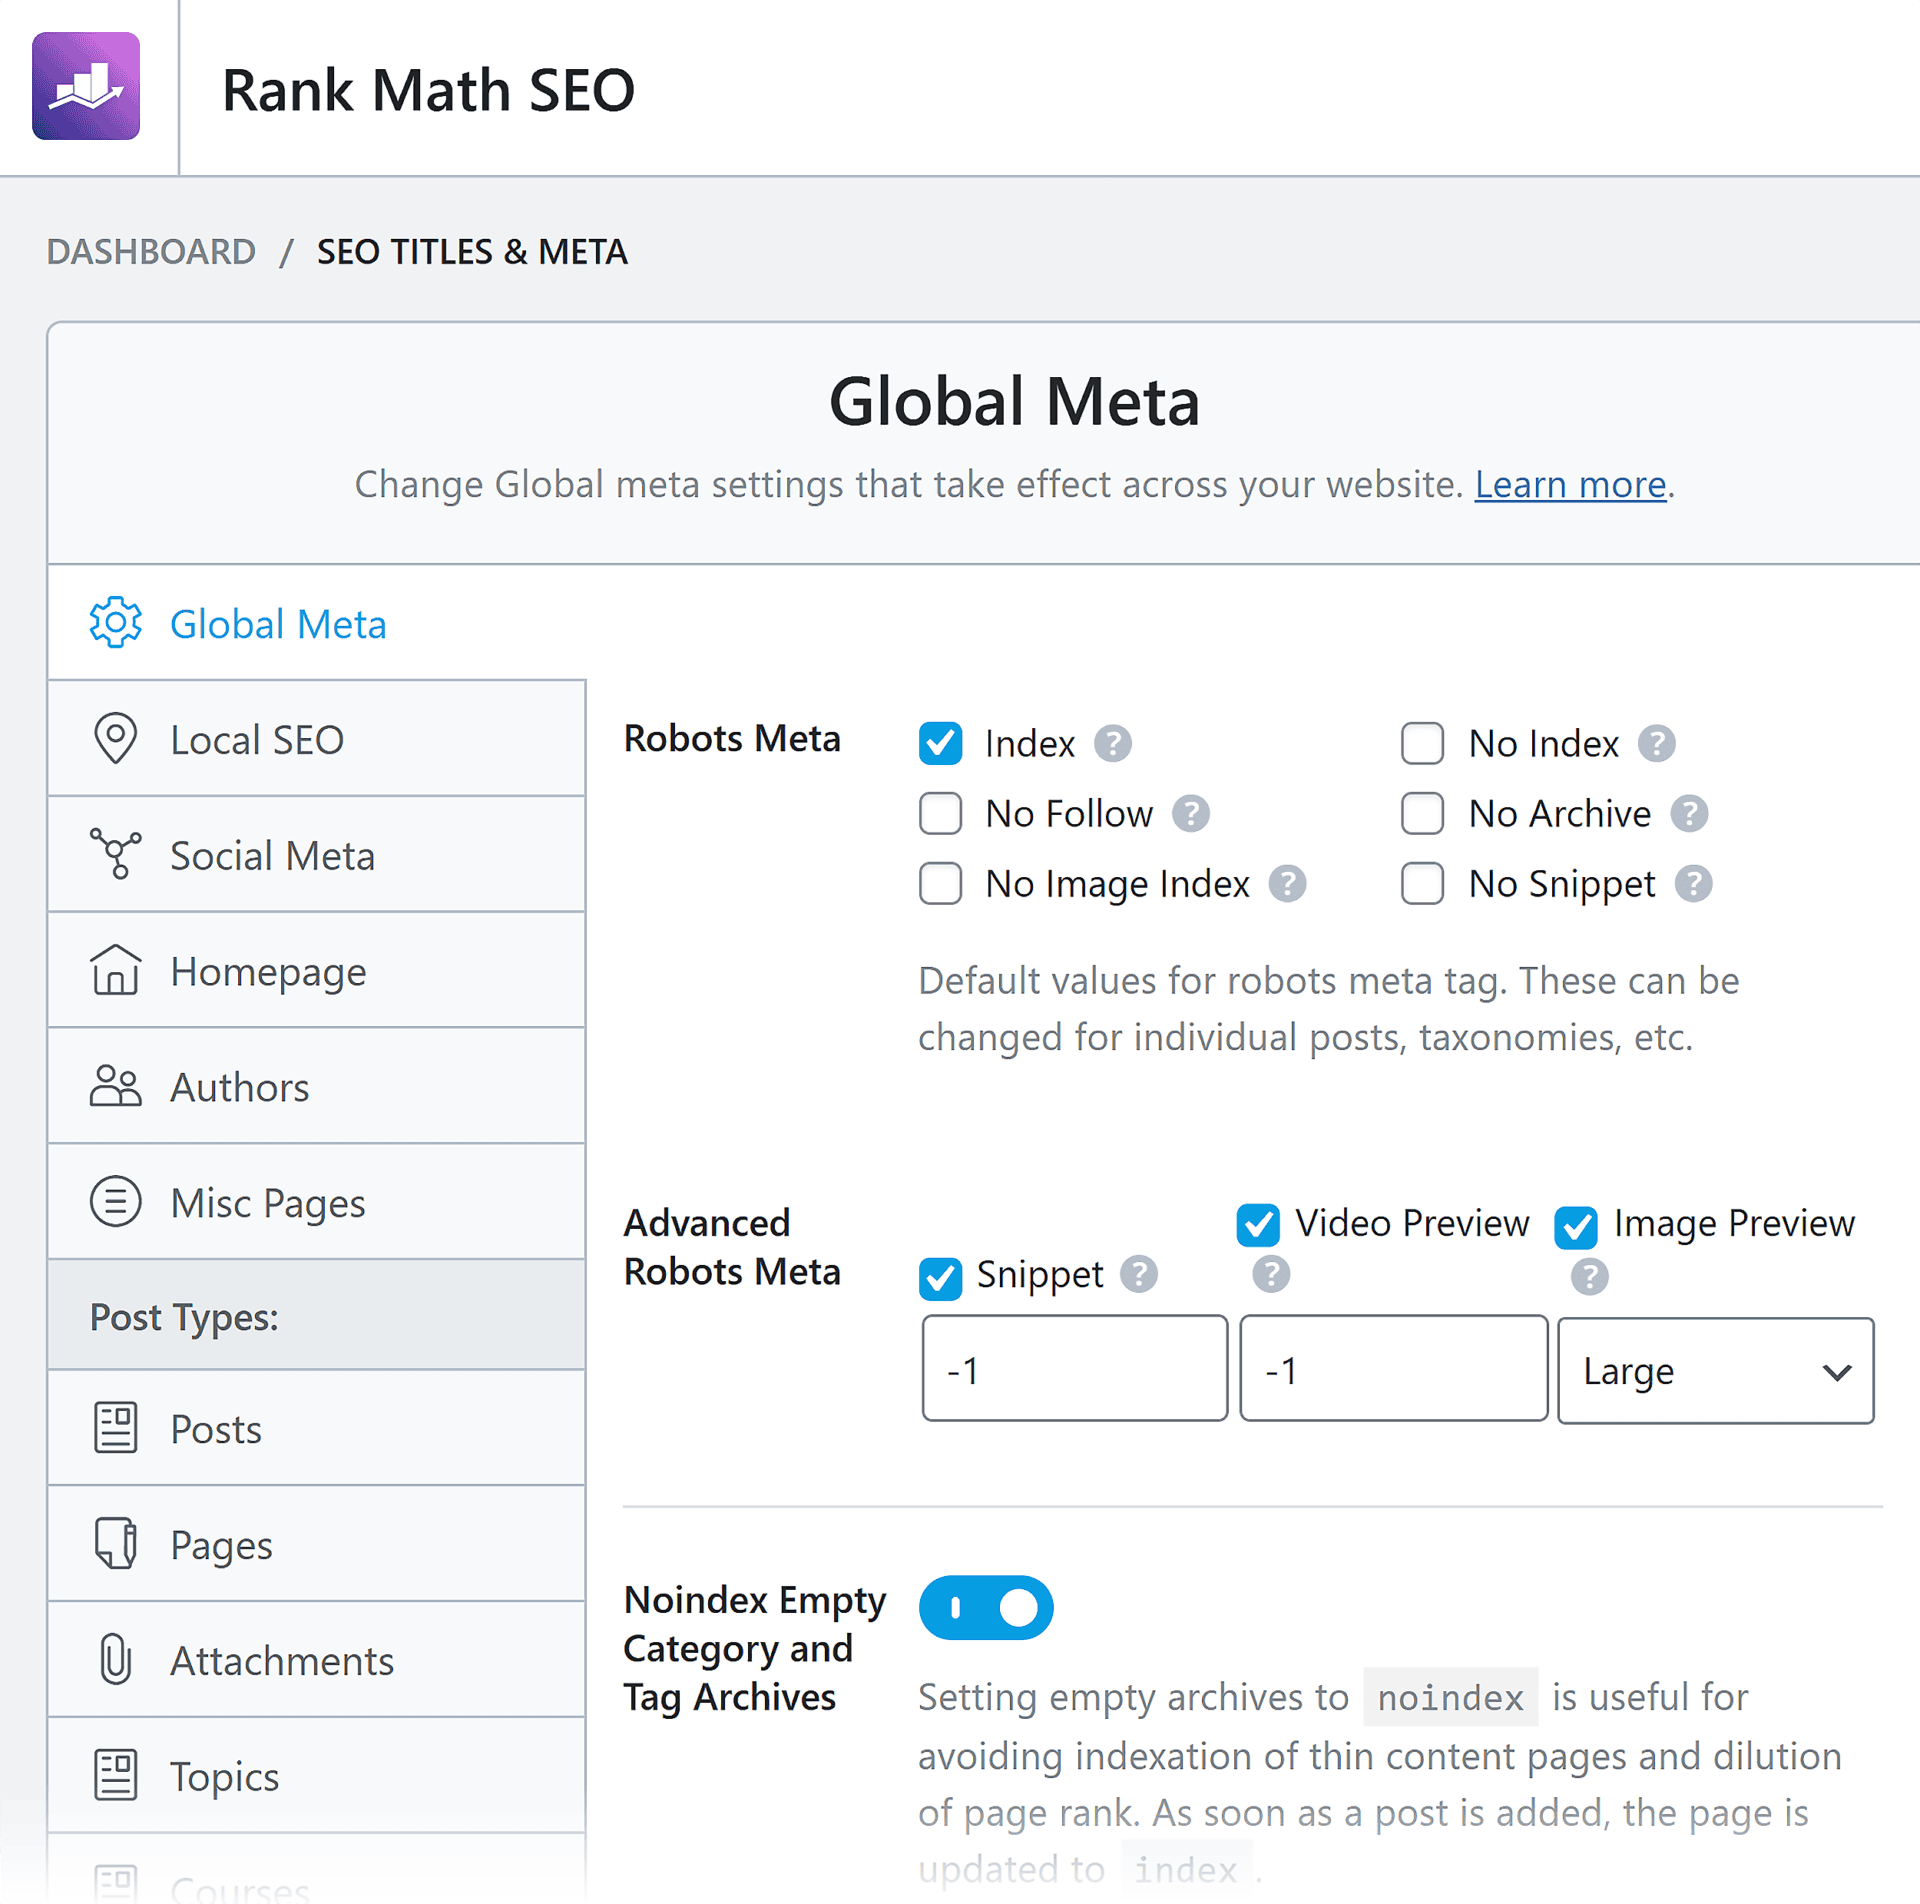The height and width of the screenshot is (1904, 1920).
Task: Click the Homepage house icon
Action: pos(115,971)
